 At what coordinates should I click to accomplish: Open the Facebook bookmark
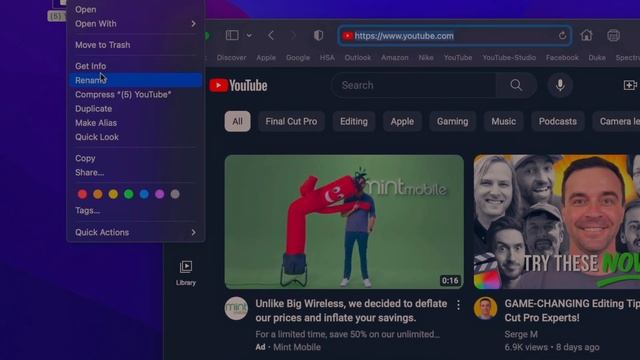(562, 58)
